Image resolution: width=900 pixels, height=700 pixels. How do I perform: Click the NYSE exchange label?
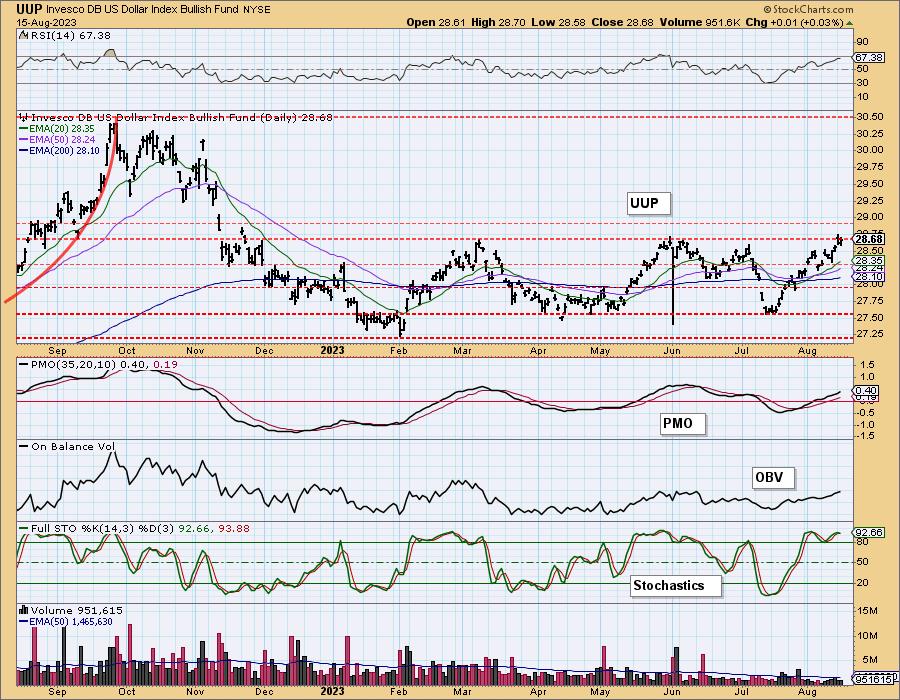point(257,10)
